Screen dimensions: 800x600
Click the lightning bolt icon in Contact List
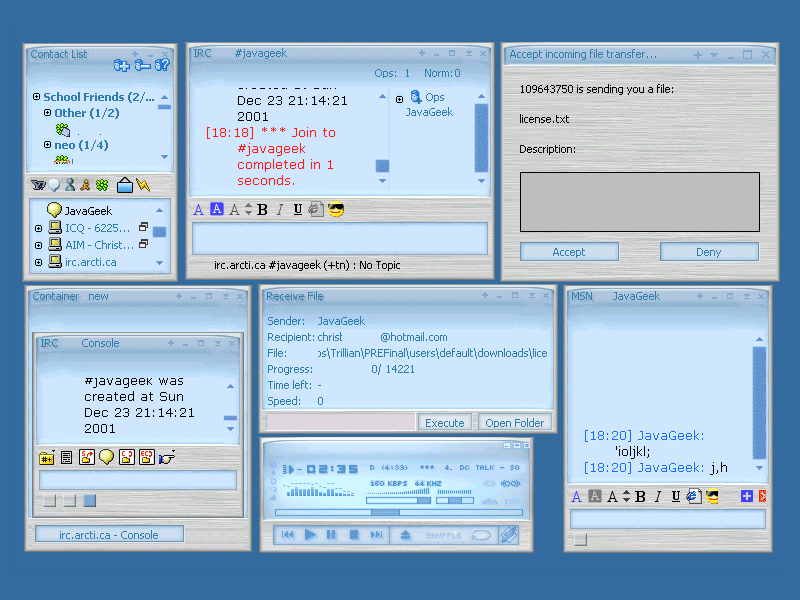click(143, 185)
